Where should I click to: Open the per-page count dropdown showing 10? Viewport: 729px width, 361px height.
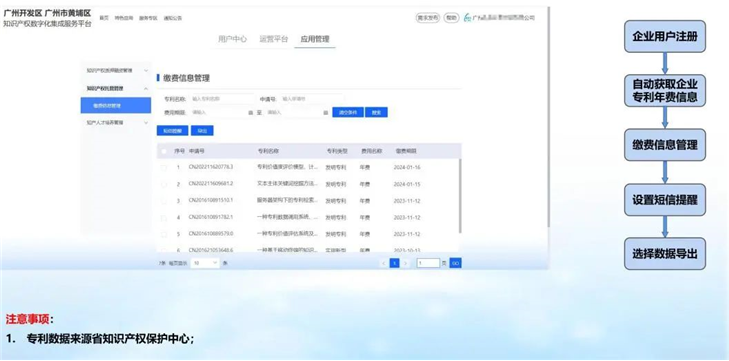point(205,263)
